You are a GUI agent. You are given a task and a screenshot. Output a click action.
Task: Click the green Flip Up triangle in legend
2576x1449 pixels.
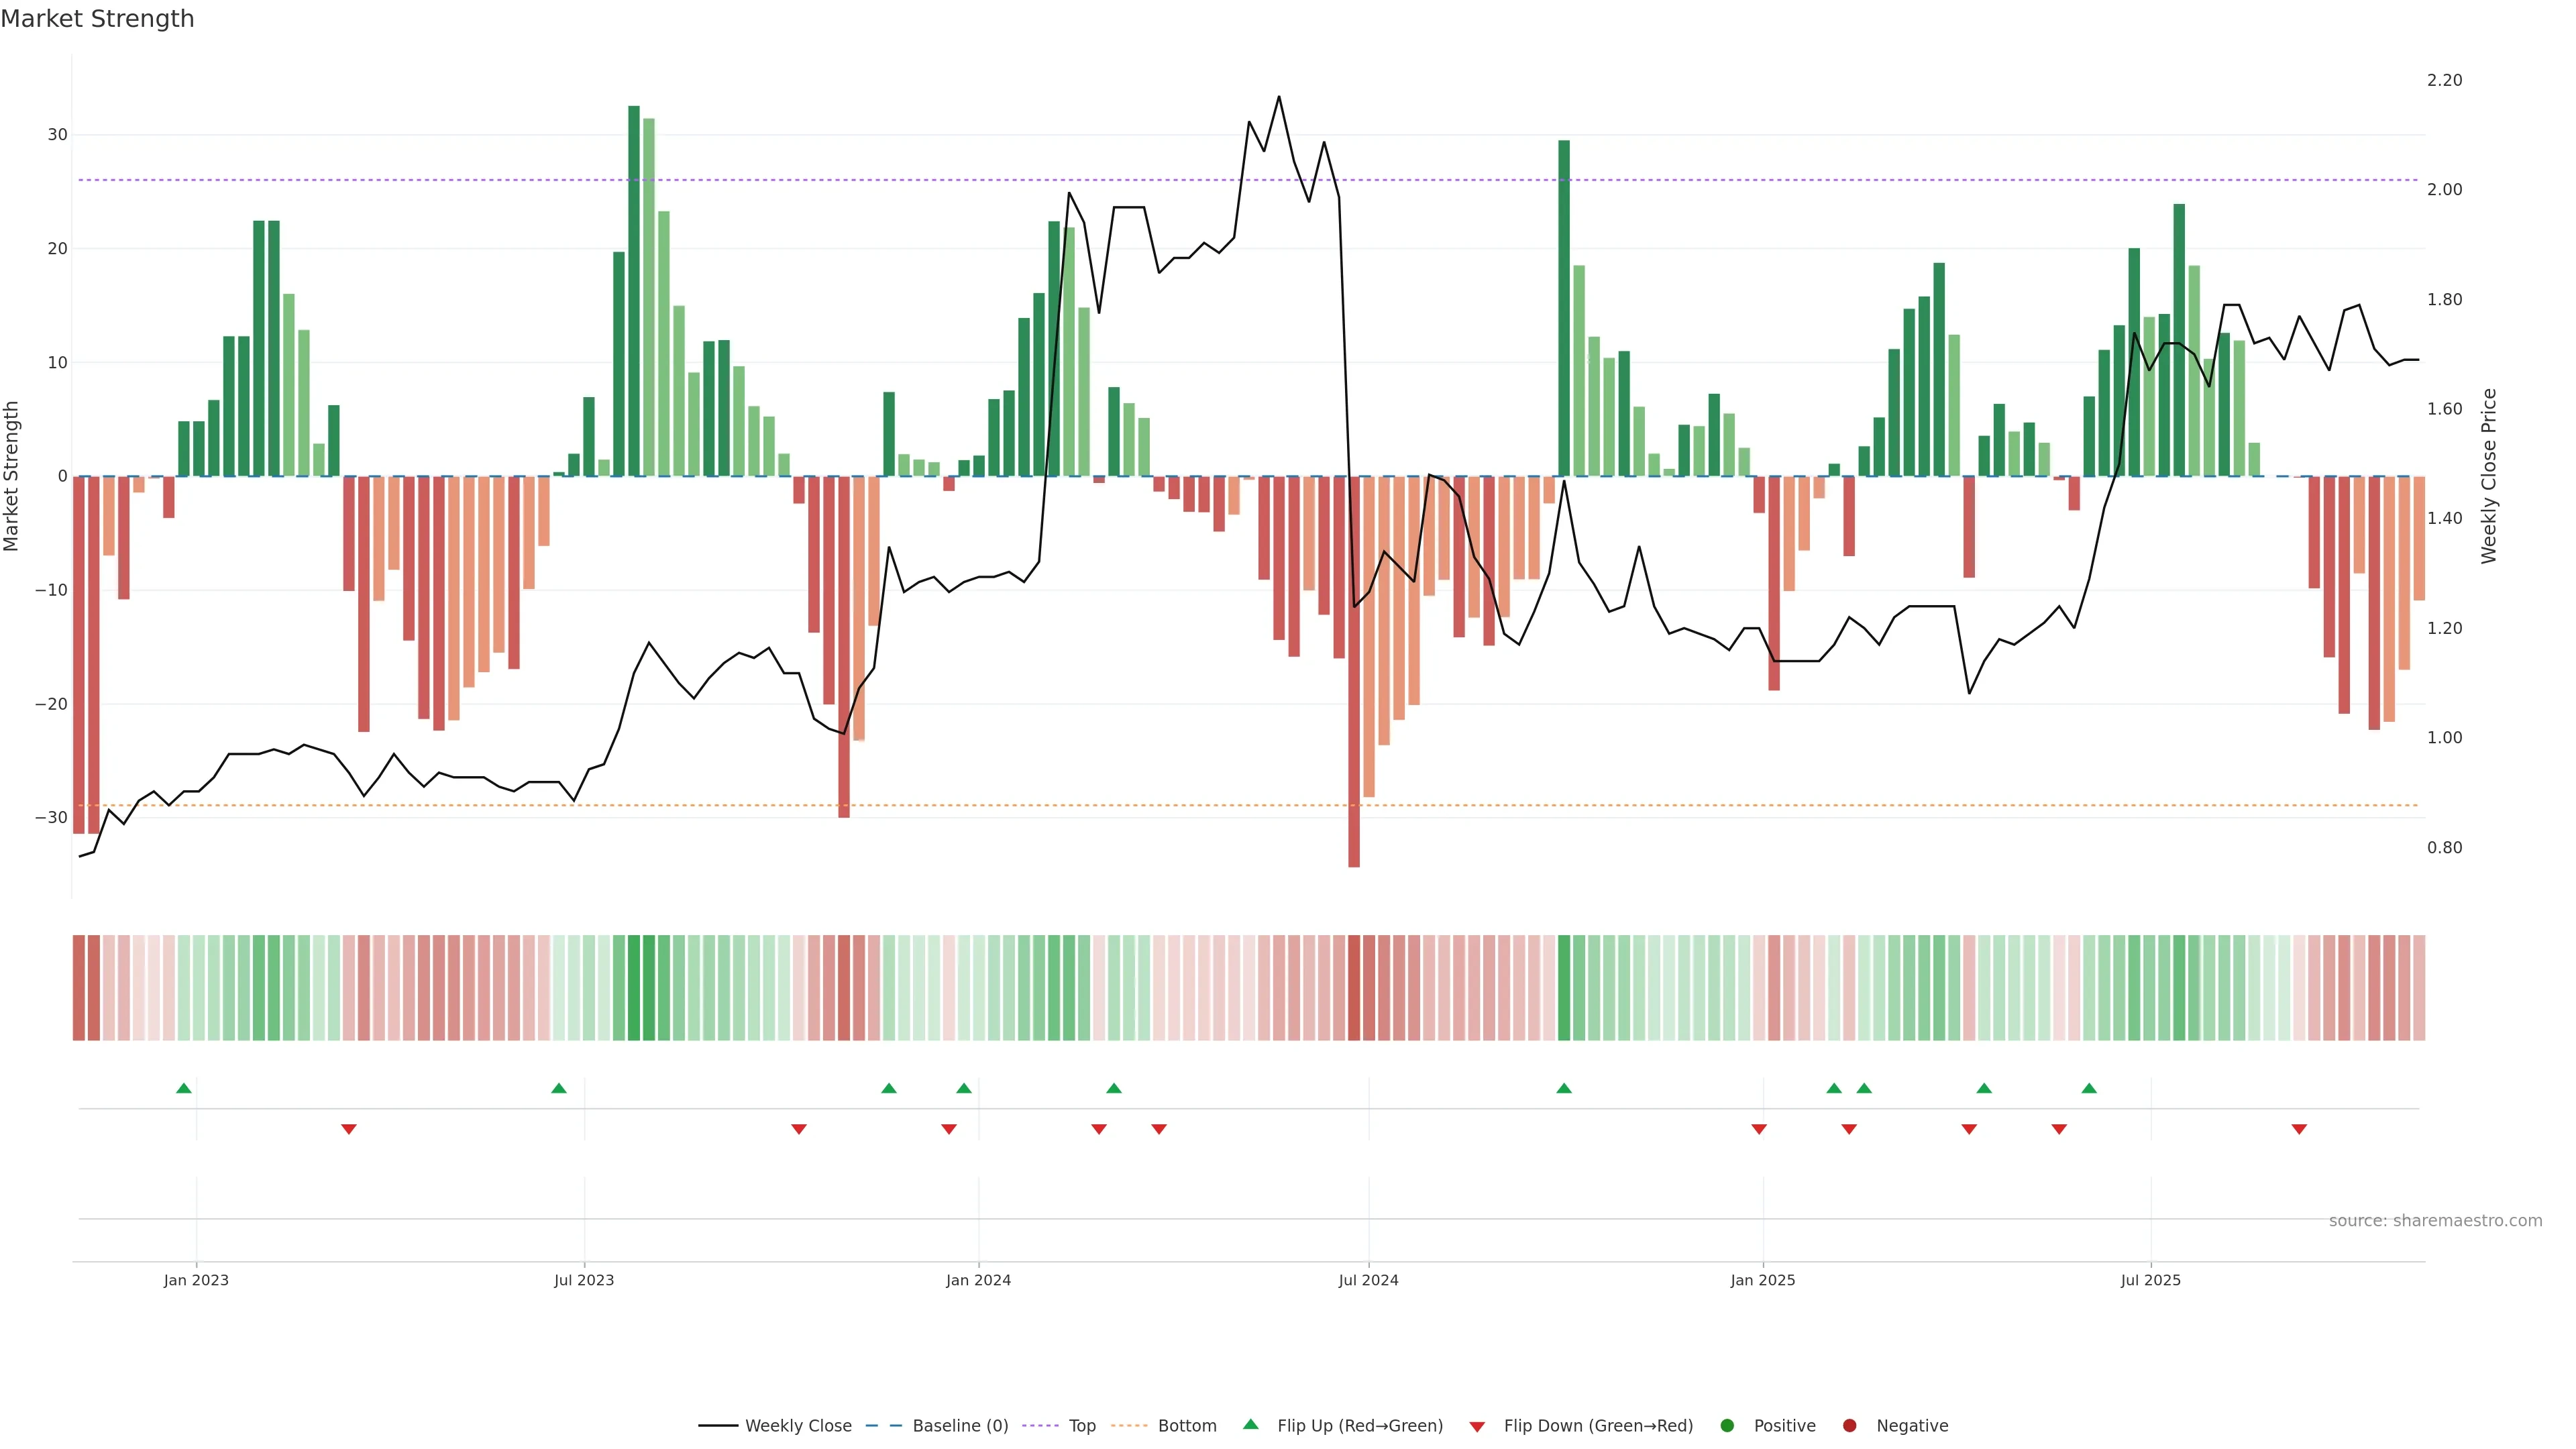coord(1250,1424)
